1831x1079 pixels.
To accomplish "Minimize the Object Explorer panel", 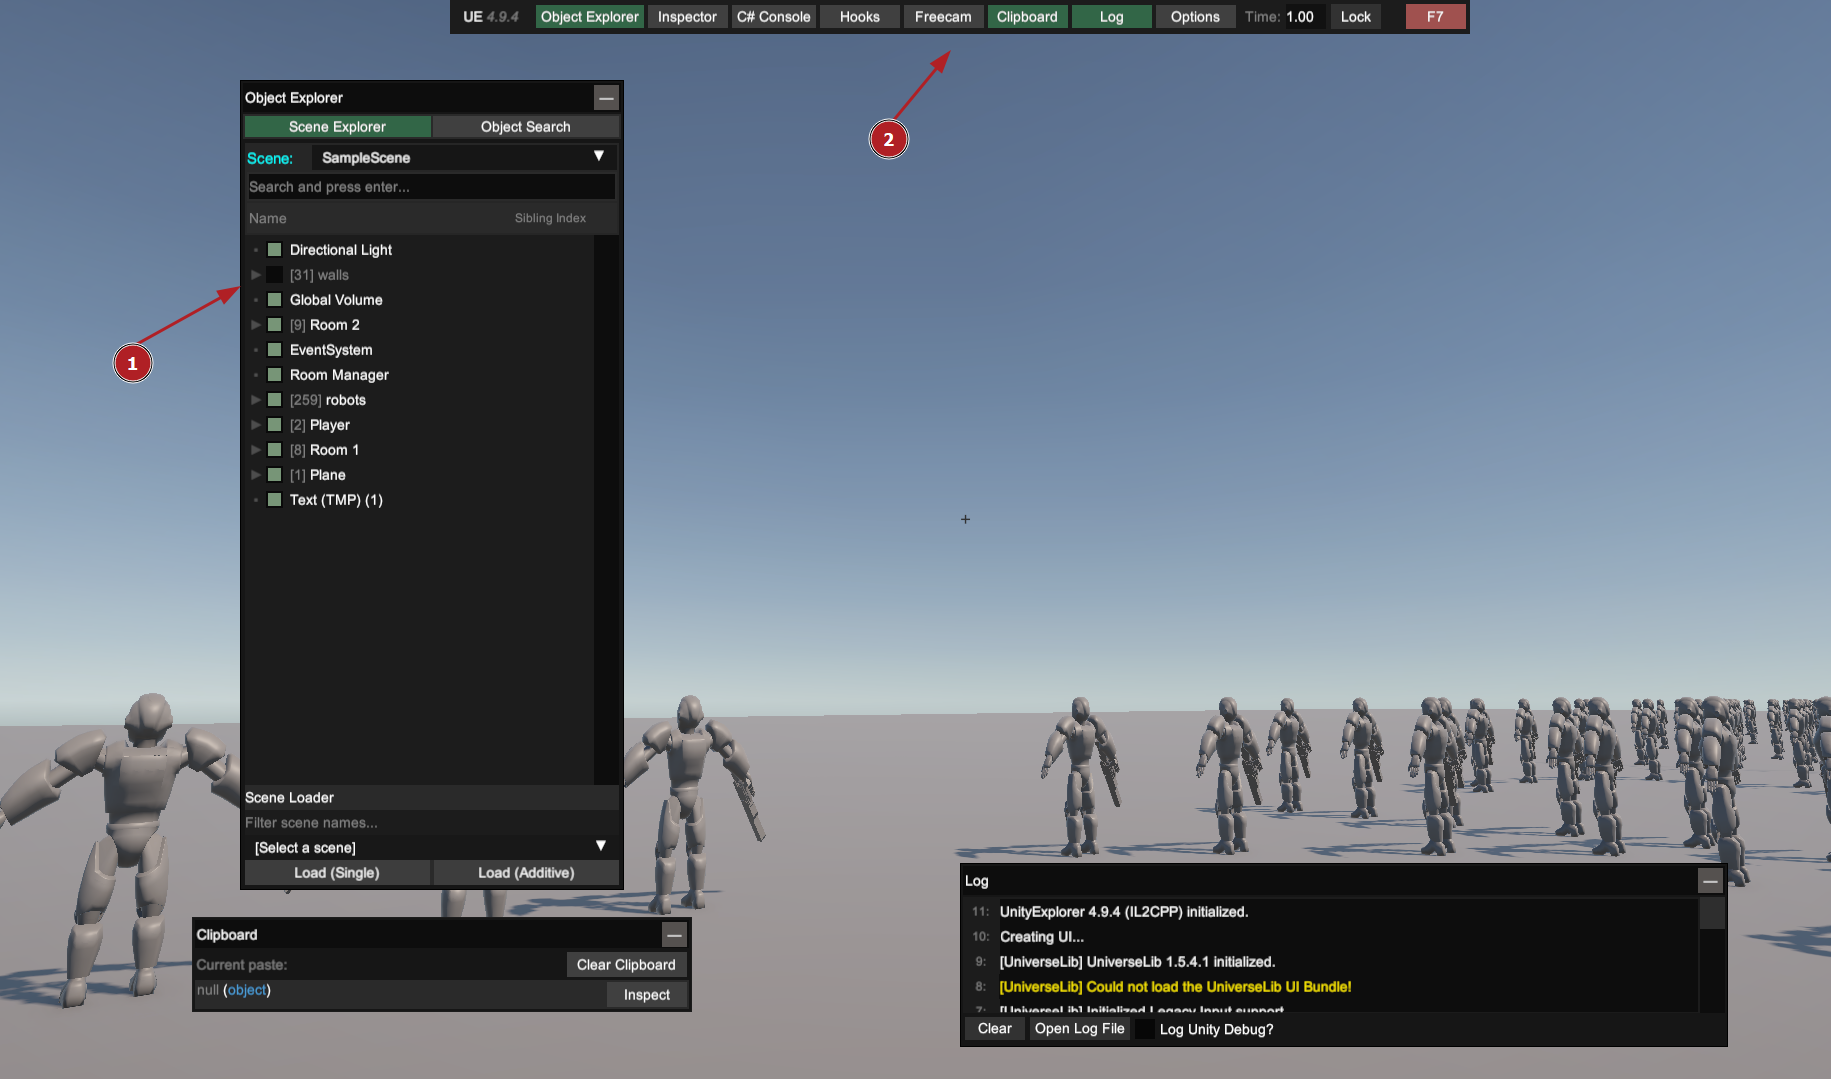I will click(606, 97).
